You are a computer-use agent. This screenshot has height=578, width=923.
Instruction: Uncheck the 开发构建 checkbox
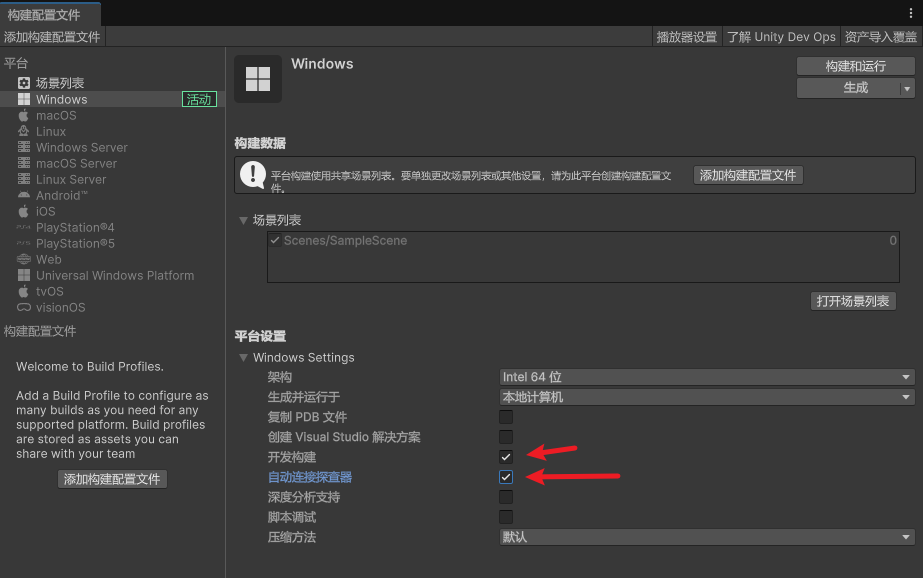point(506,457)
